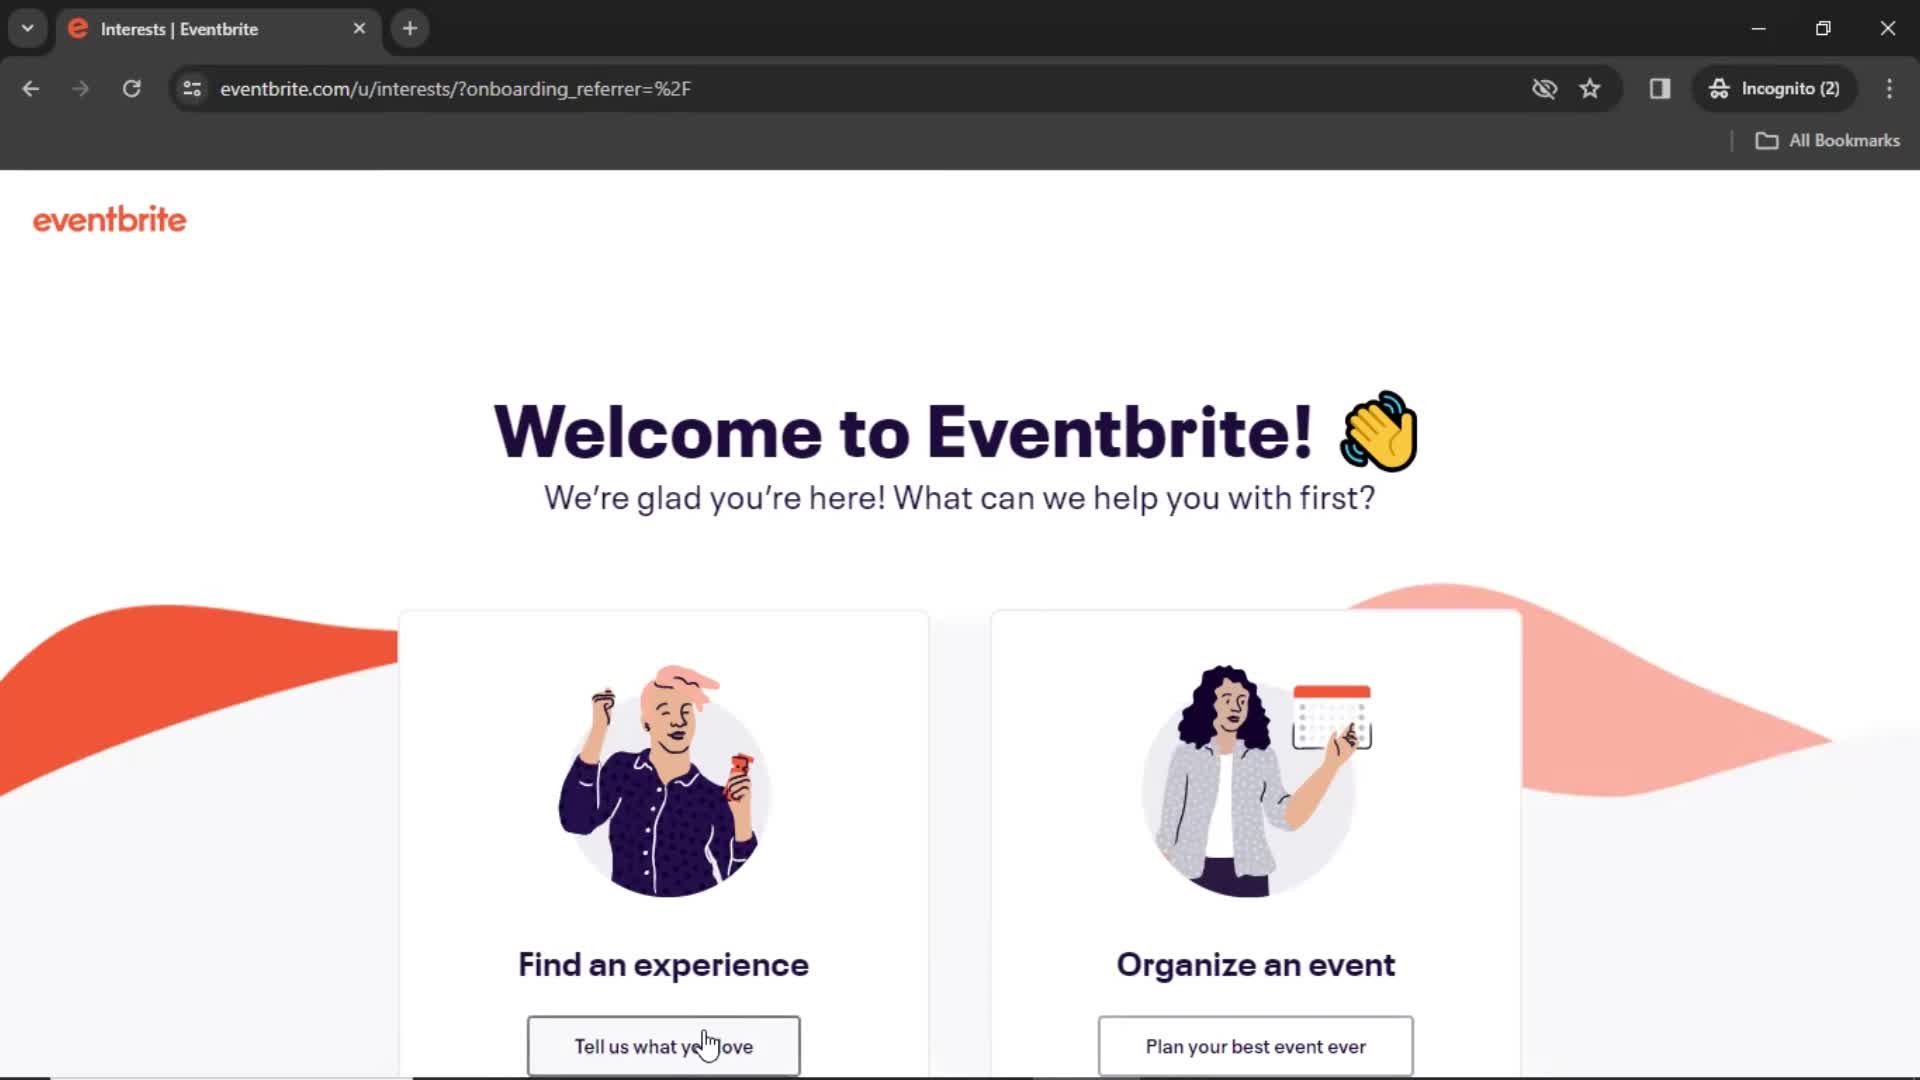
Task: Click Plan your best event ever button
Action: tap(1256, 1046)
